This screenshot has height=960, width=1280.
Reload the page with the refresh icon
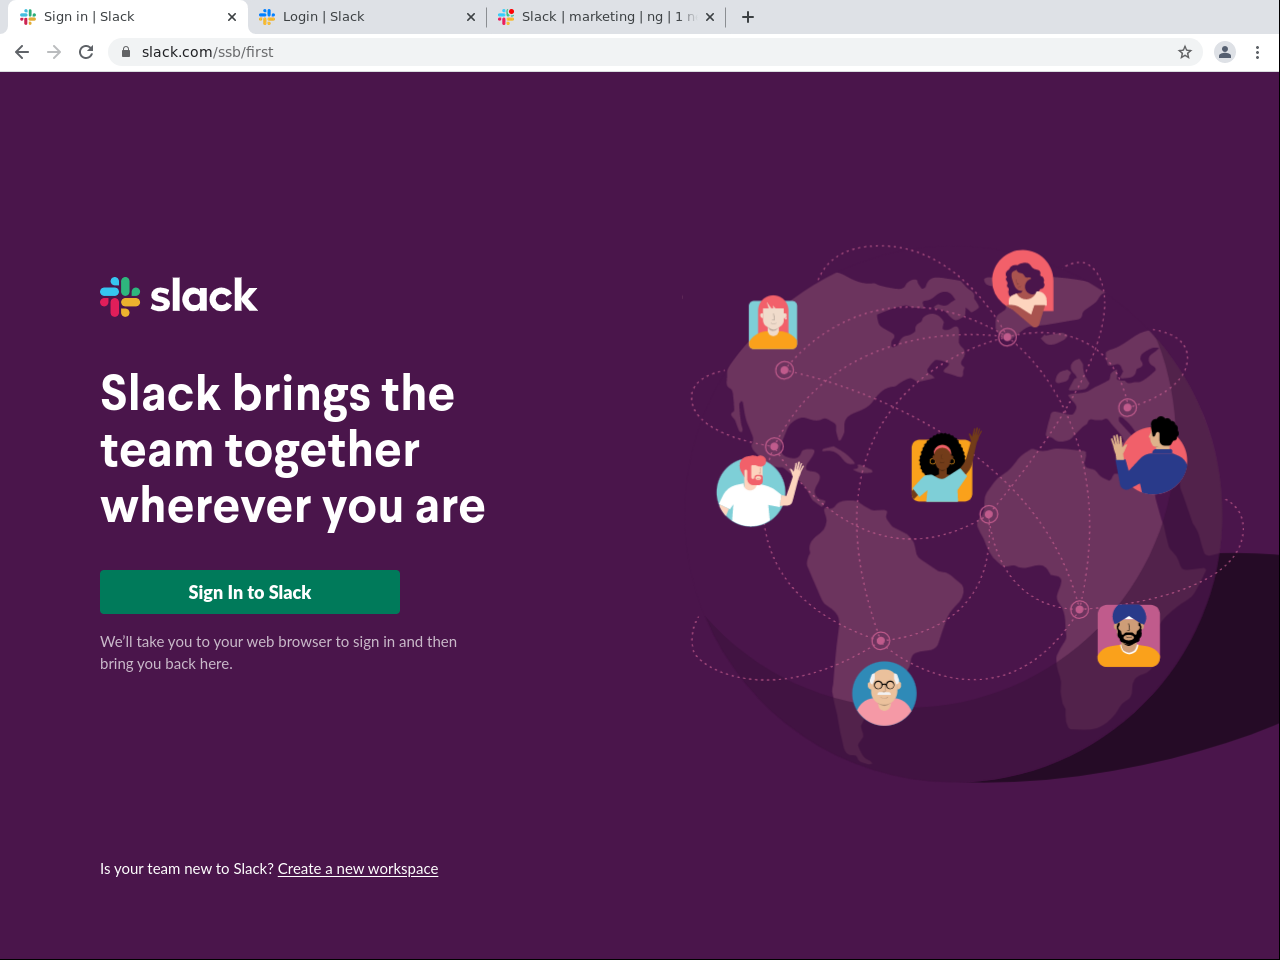(x=86, y=52)
